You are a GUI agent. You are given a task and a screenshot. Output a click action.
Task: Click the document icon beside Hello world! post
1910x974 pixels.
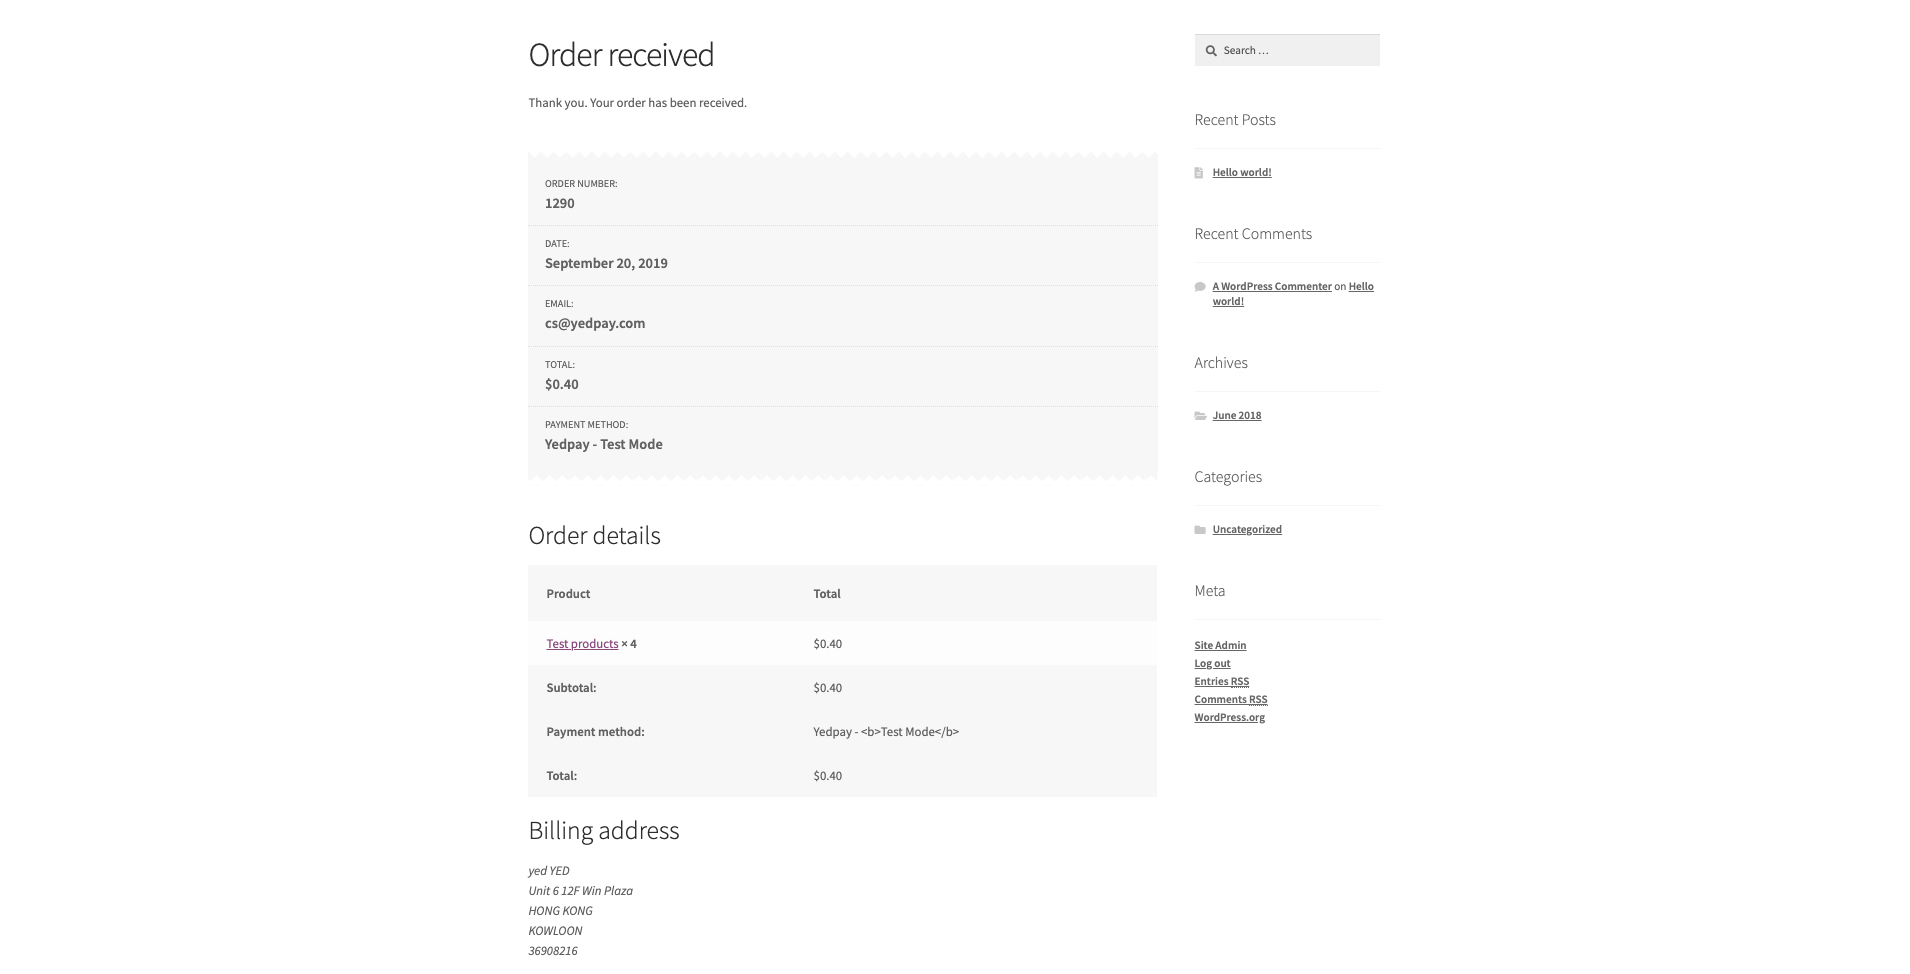click(x=1199, y=173)
